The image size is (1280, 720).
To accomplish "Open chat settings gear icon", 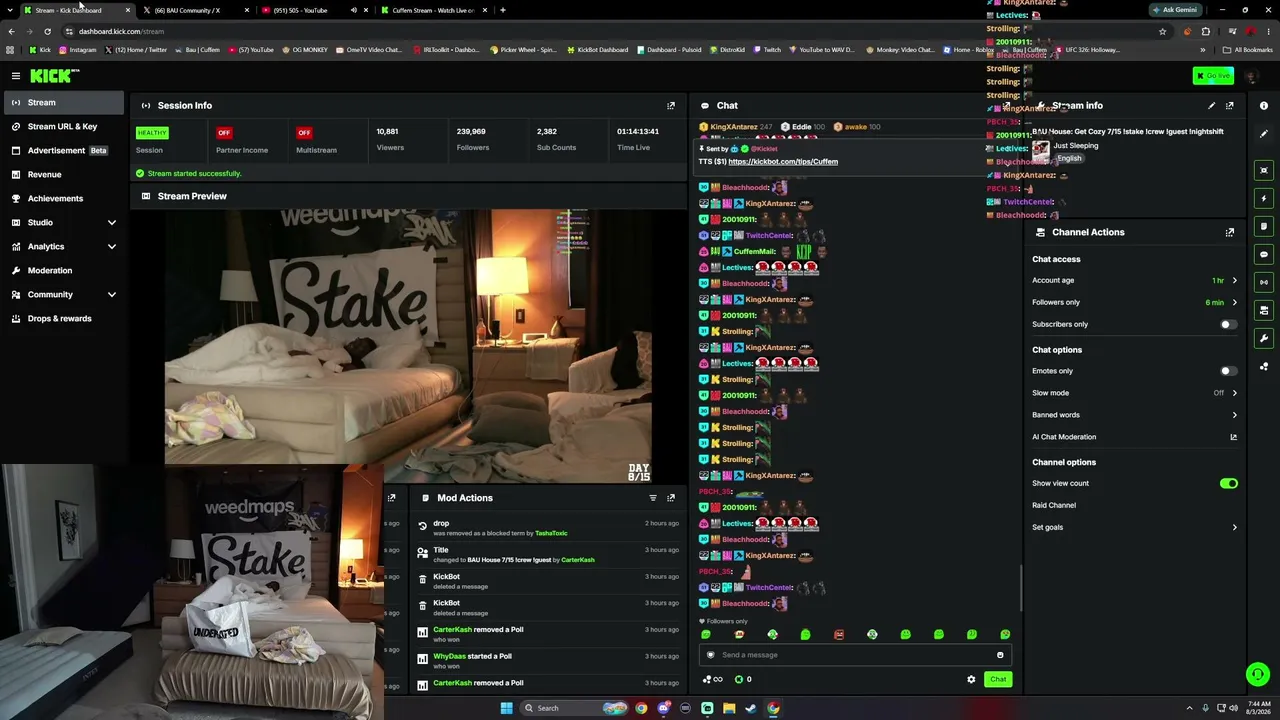I will click(x=971, y=680).
